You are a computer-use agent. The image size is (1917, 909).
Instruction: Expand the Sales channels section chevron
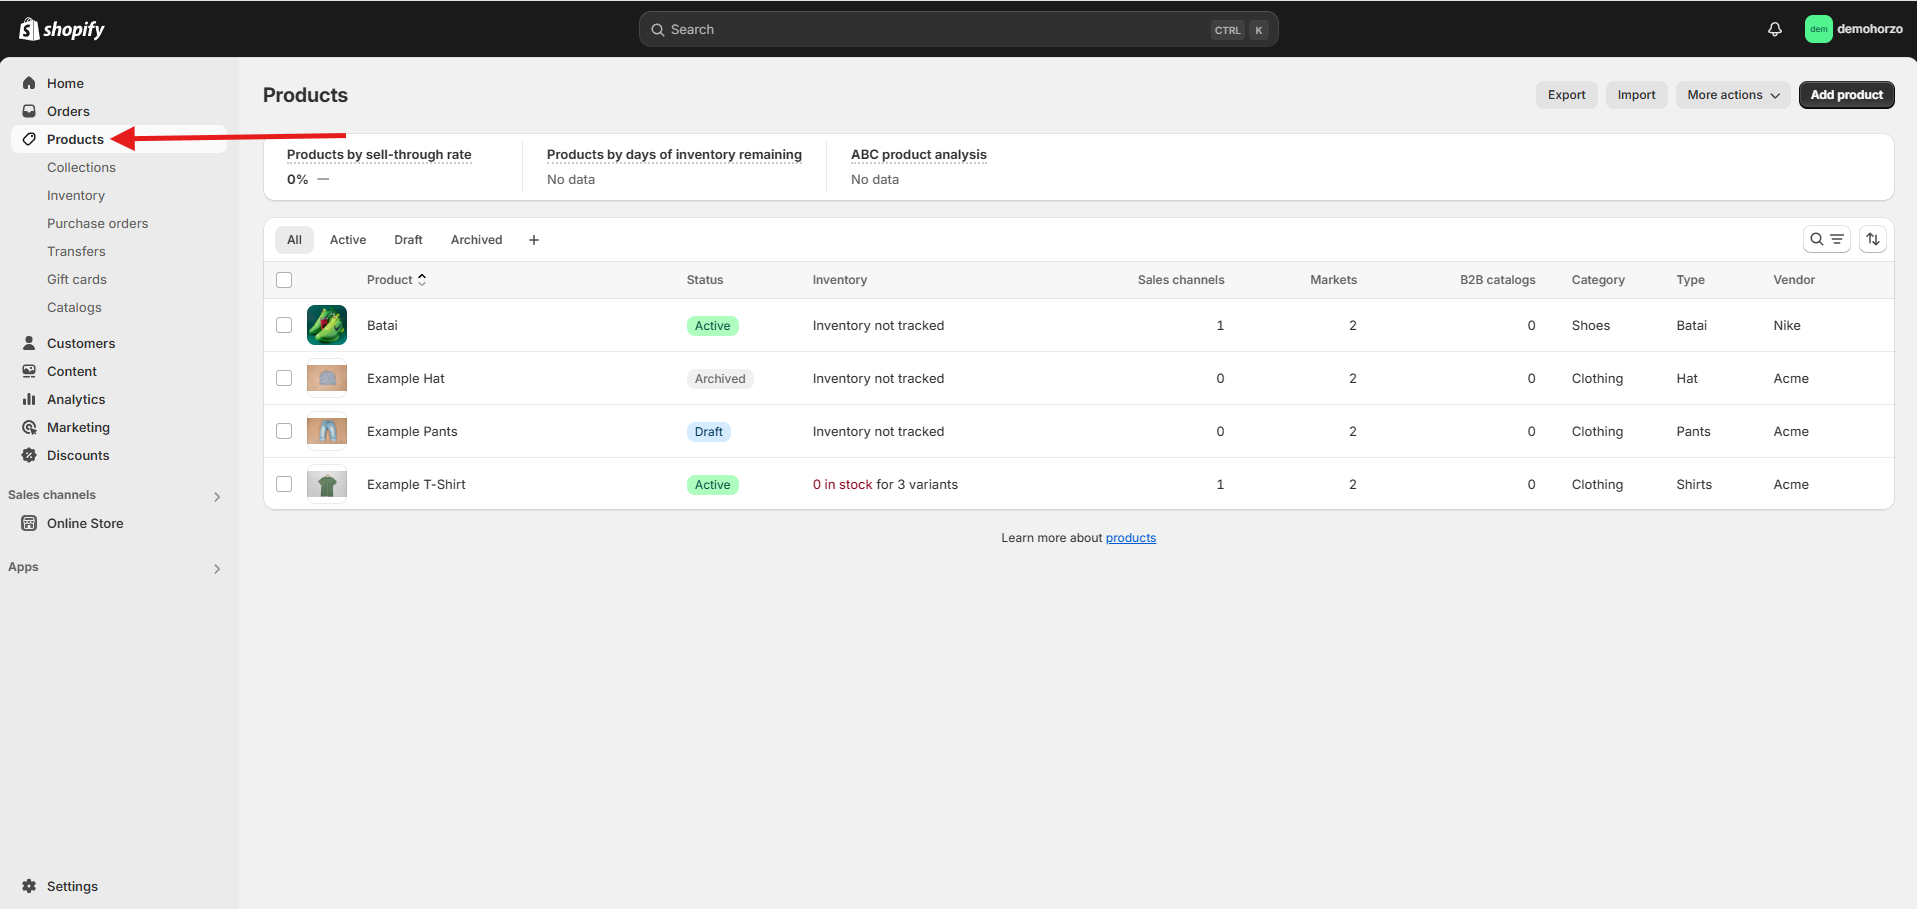click(x=217, y=496)
